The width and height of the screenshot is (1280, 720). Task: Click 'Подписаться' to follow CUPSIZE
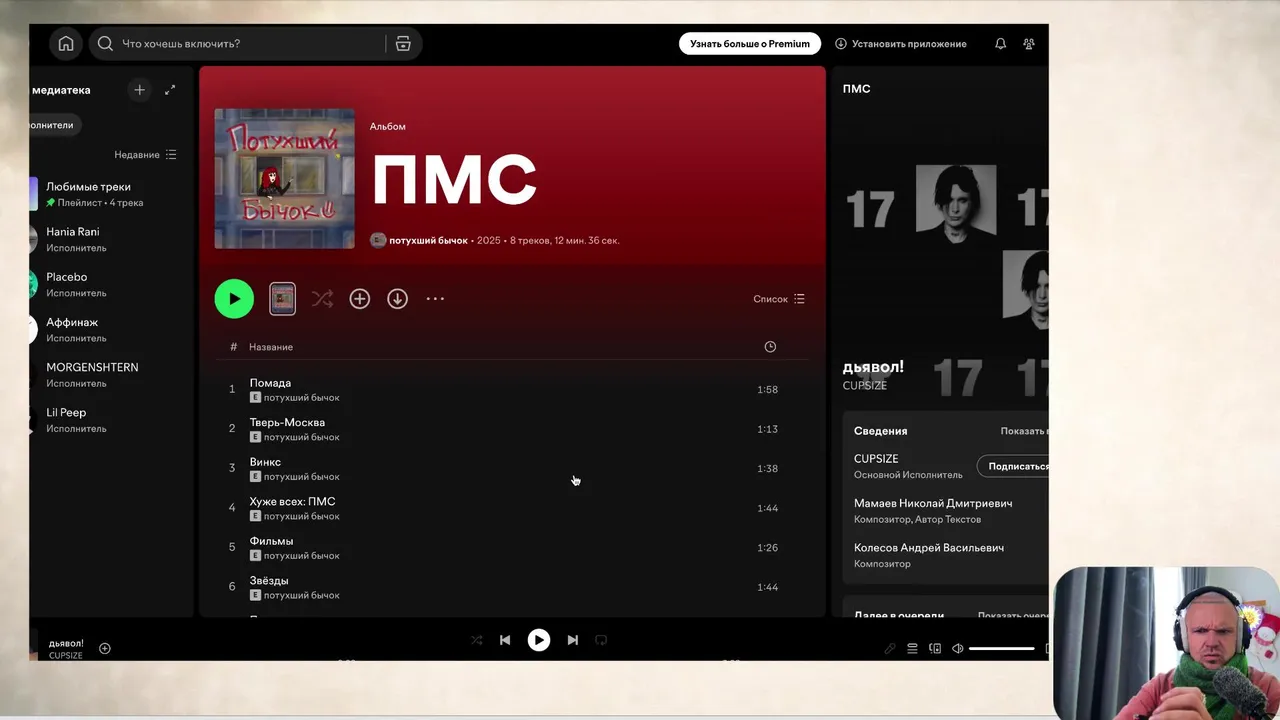pos(1013,466)
